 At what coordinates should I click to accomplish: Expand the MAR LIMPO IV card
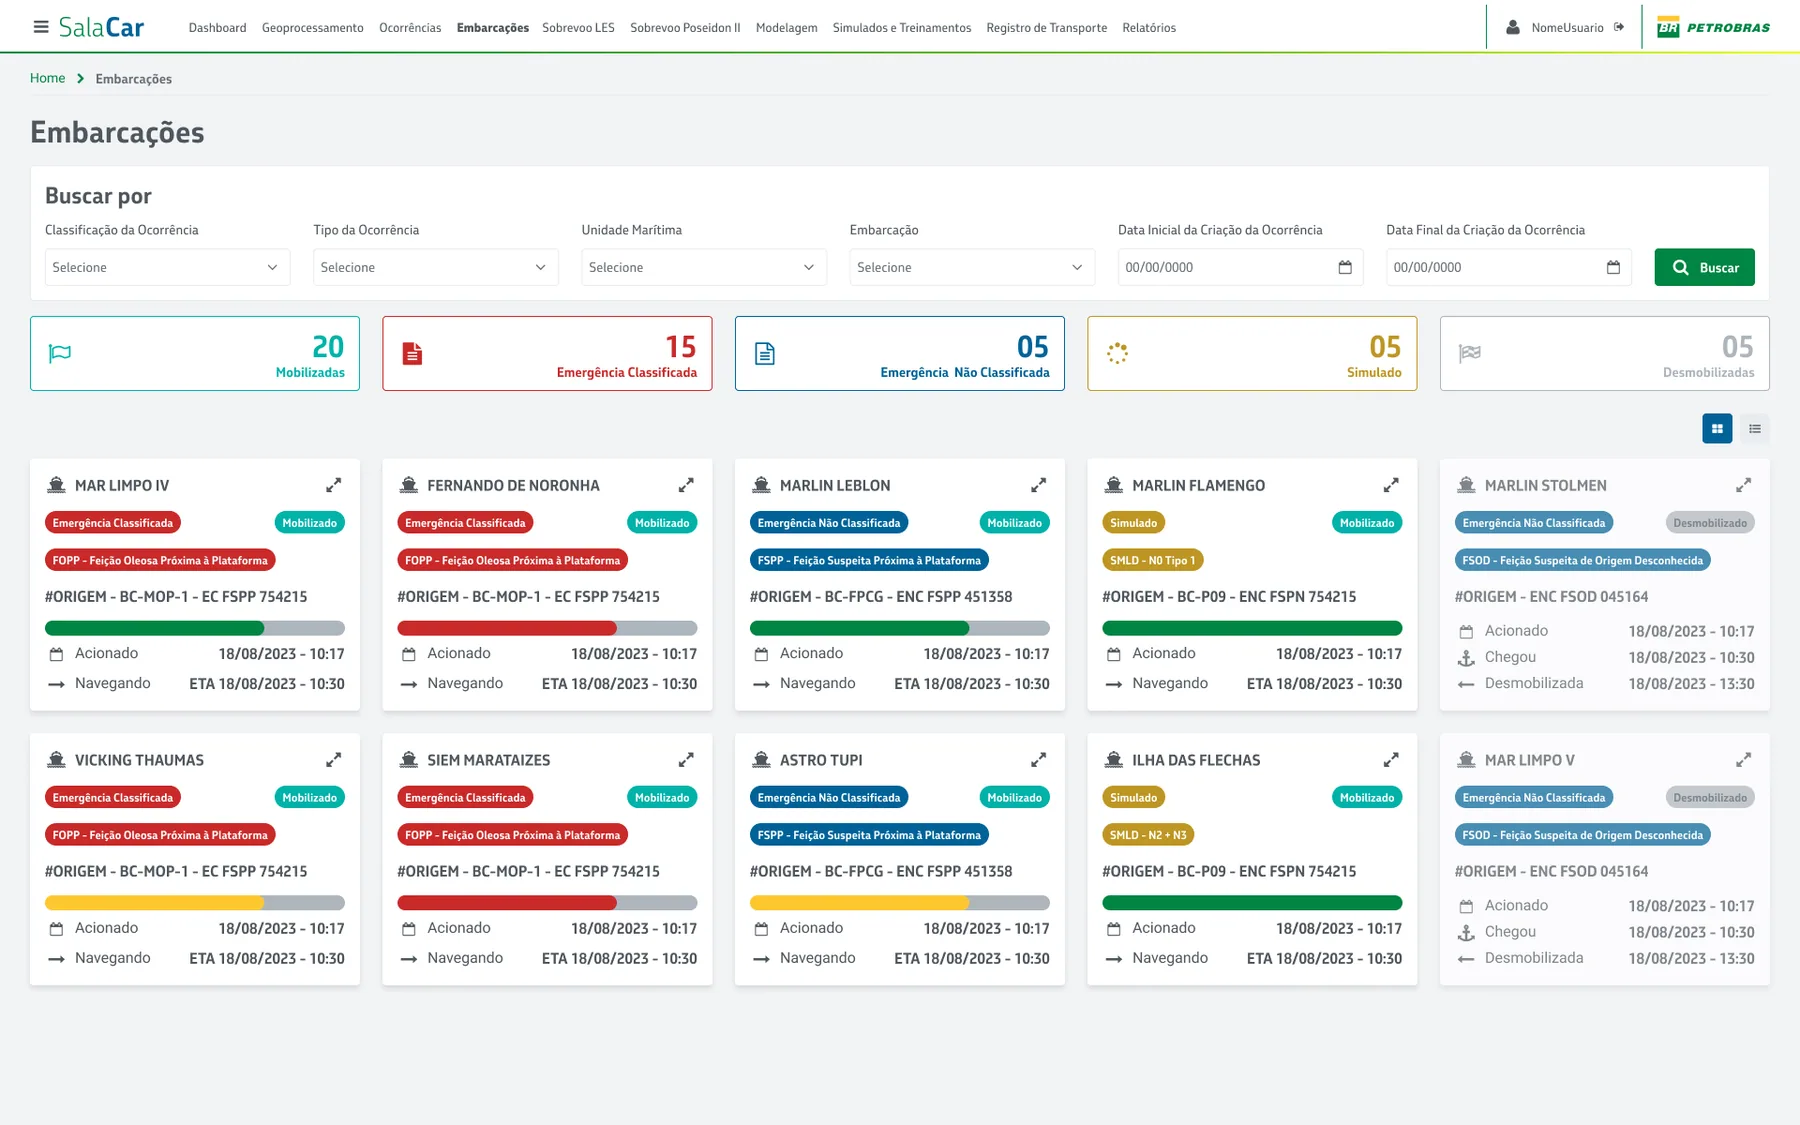pyautogui.click(x=334, y=485)
